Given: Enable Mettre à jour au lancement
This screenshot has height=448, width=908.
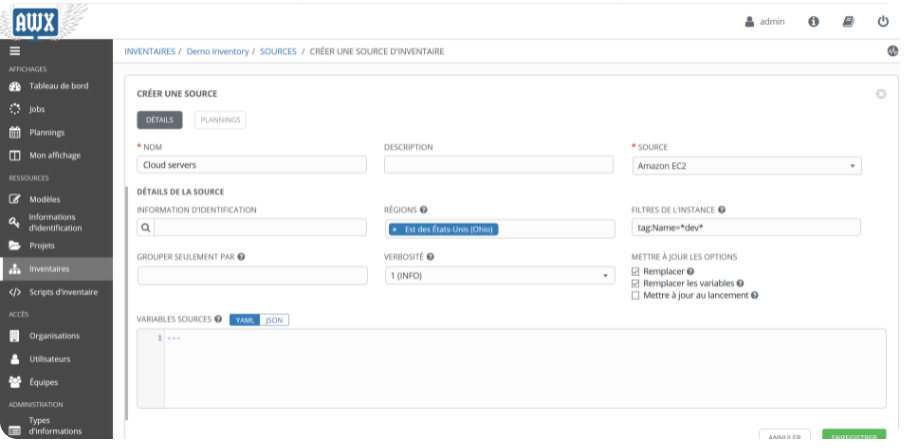Looking at the screenshot, I should click(635, 296).
